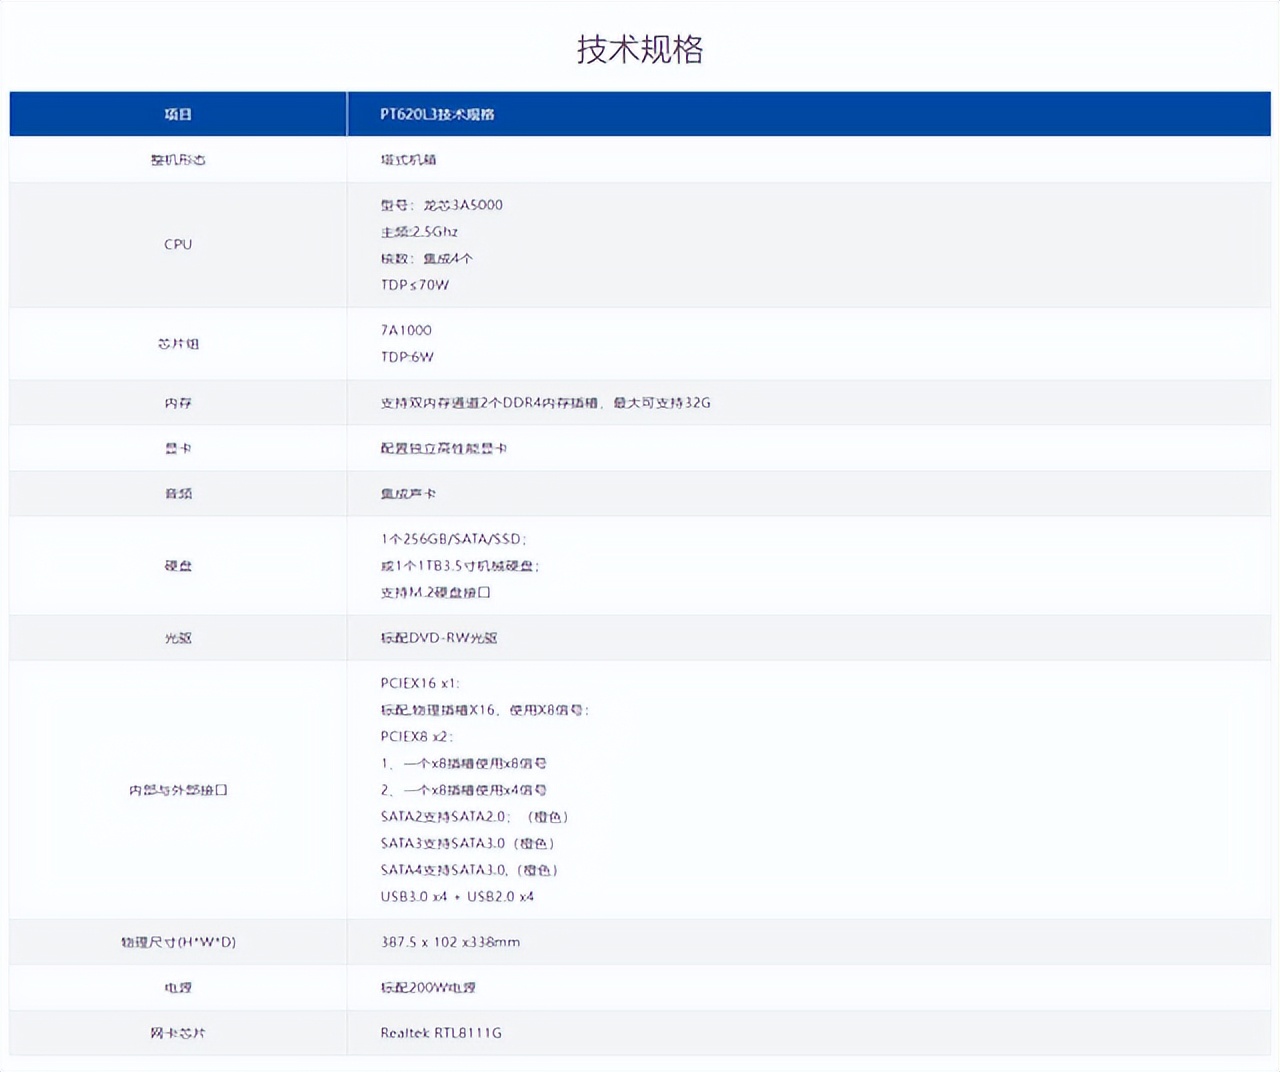Click the 整机形态 row label
Image resolution: width=1280 pixels, height=1072 pixels.
click(177, 158)
